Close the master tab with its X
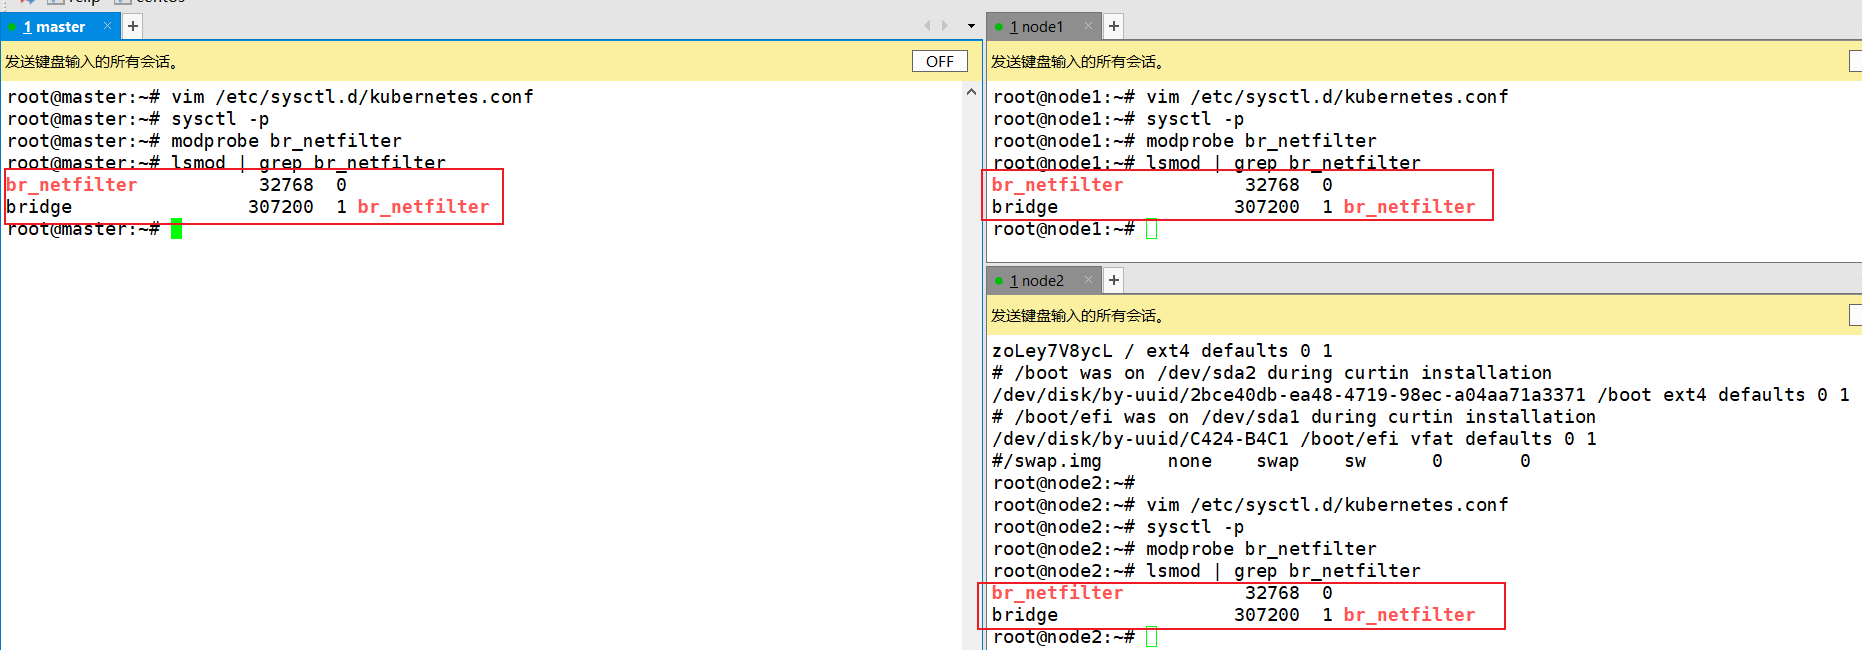This screenshot has width=1862, height=650. pyautogui.click(x=107, y=26)
